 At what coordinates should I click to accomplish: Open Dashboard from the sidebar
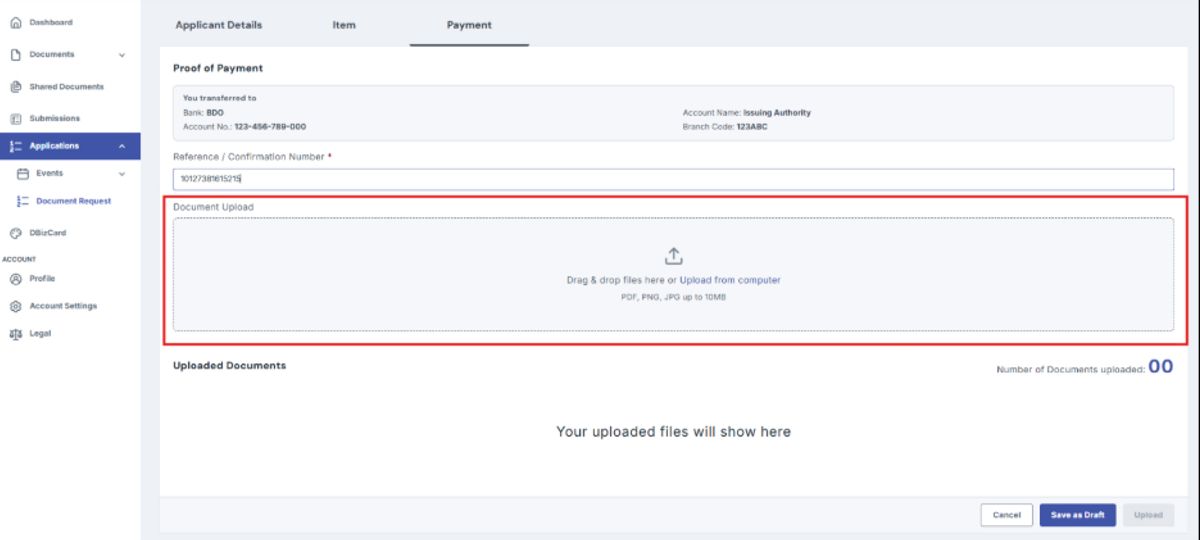pyautogui.click(x=51, y=22)
